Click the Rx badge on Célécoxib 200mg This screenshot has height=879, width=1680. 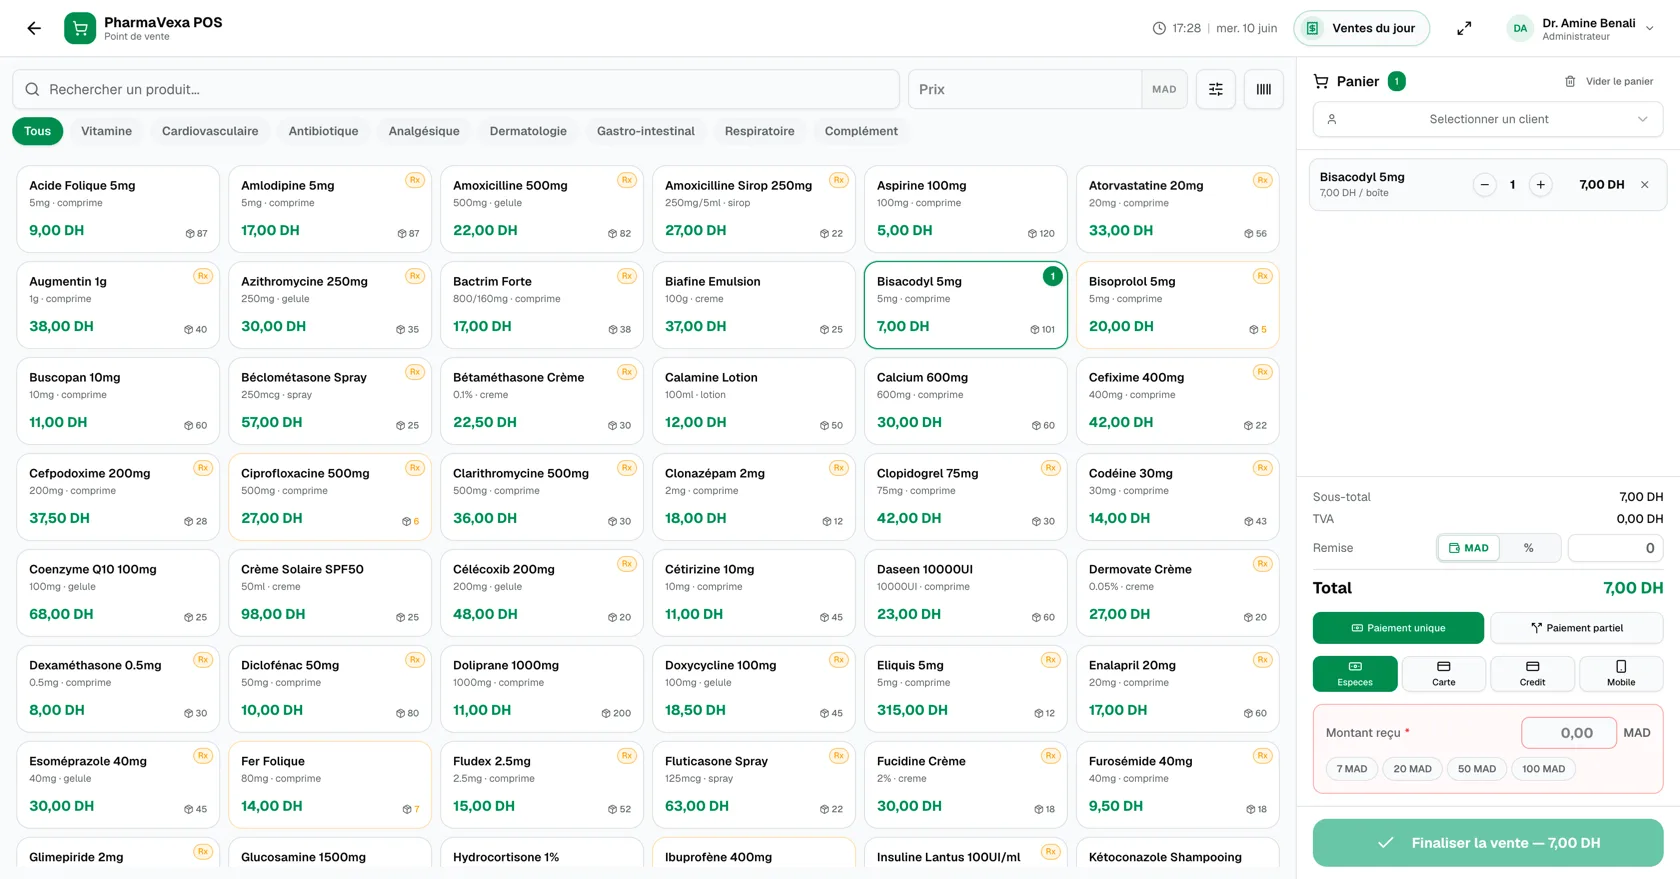[627, 564]
